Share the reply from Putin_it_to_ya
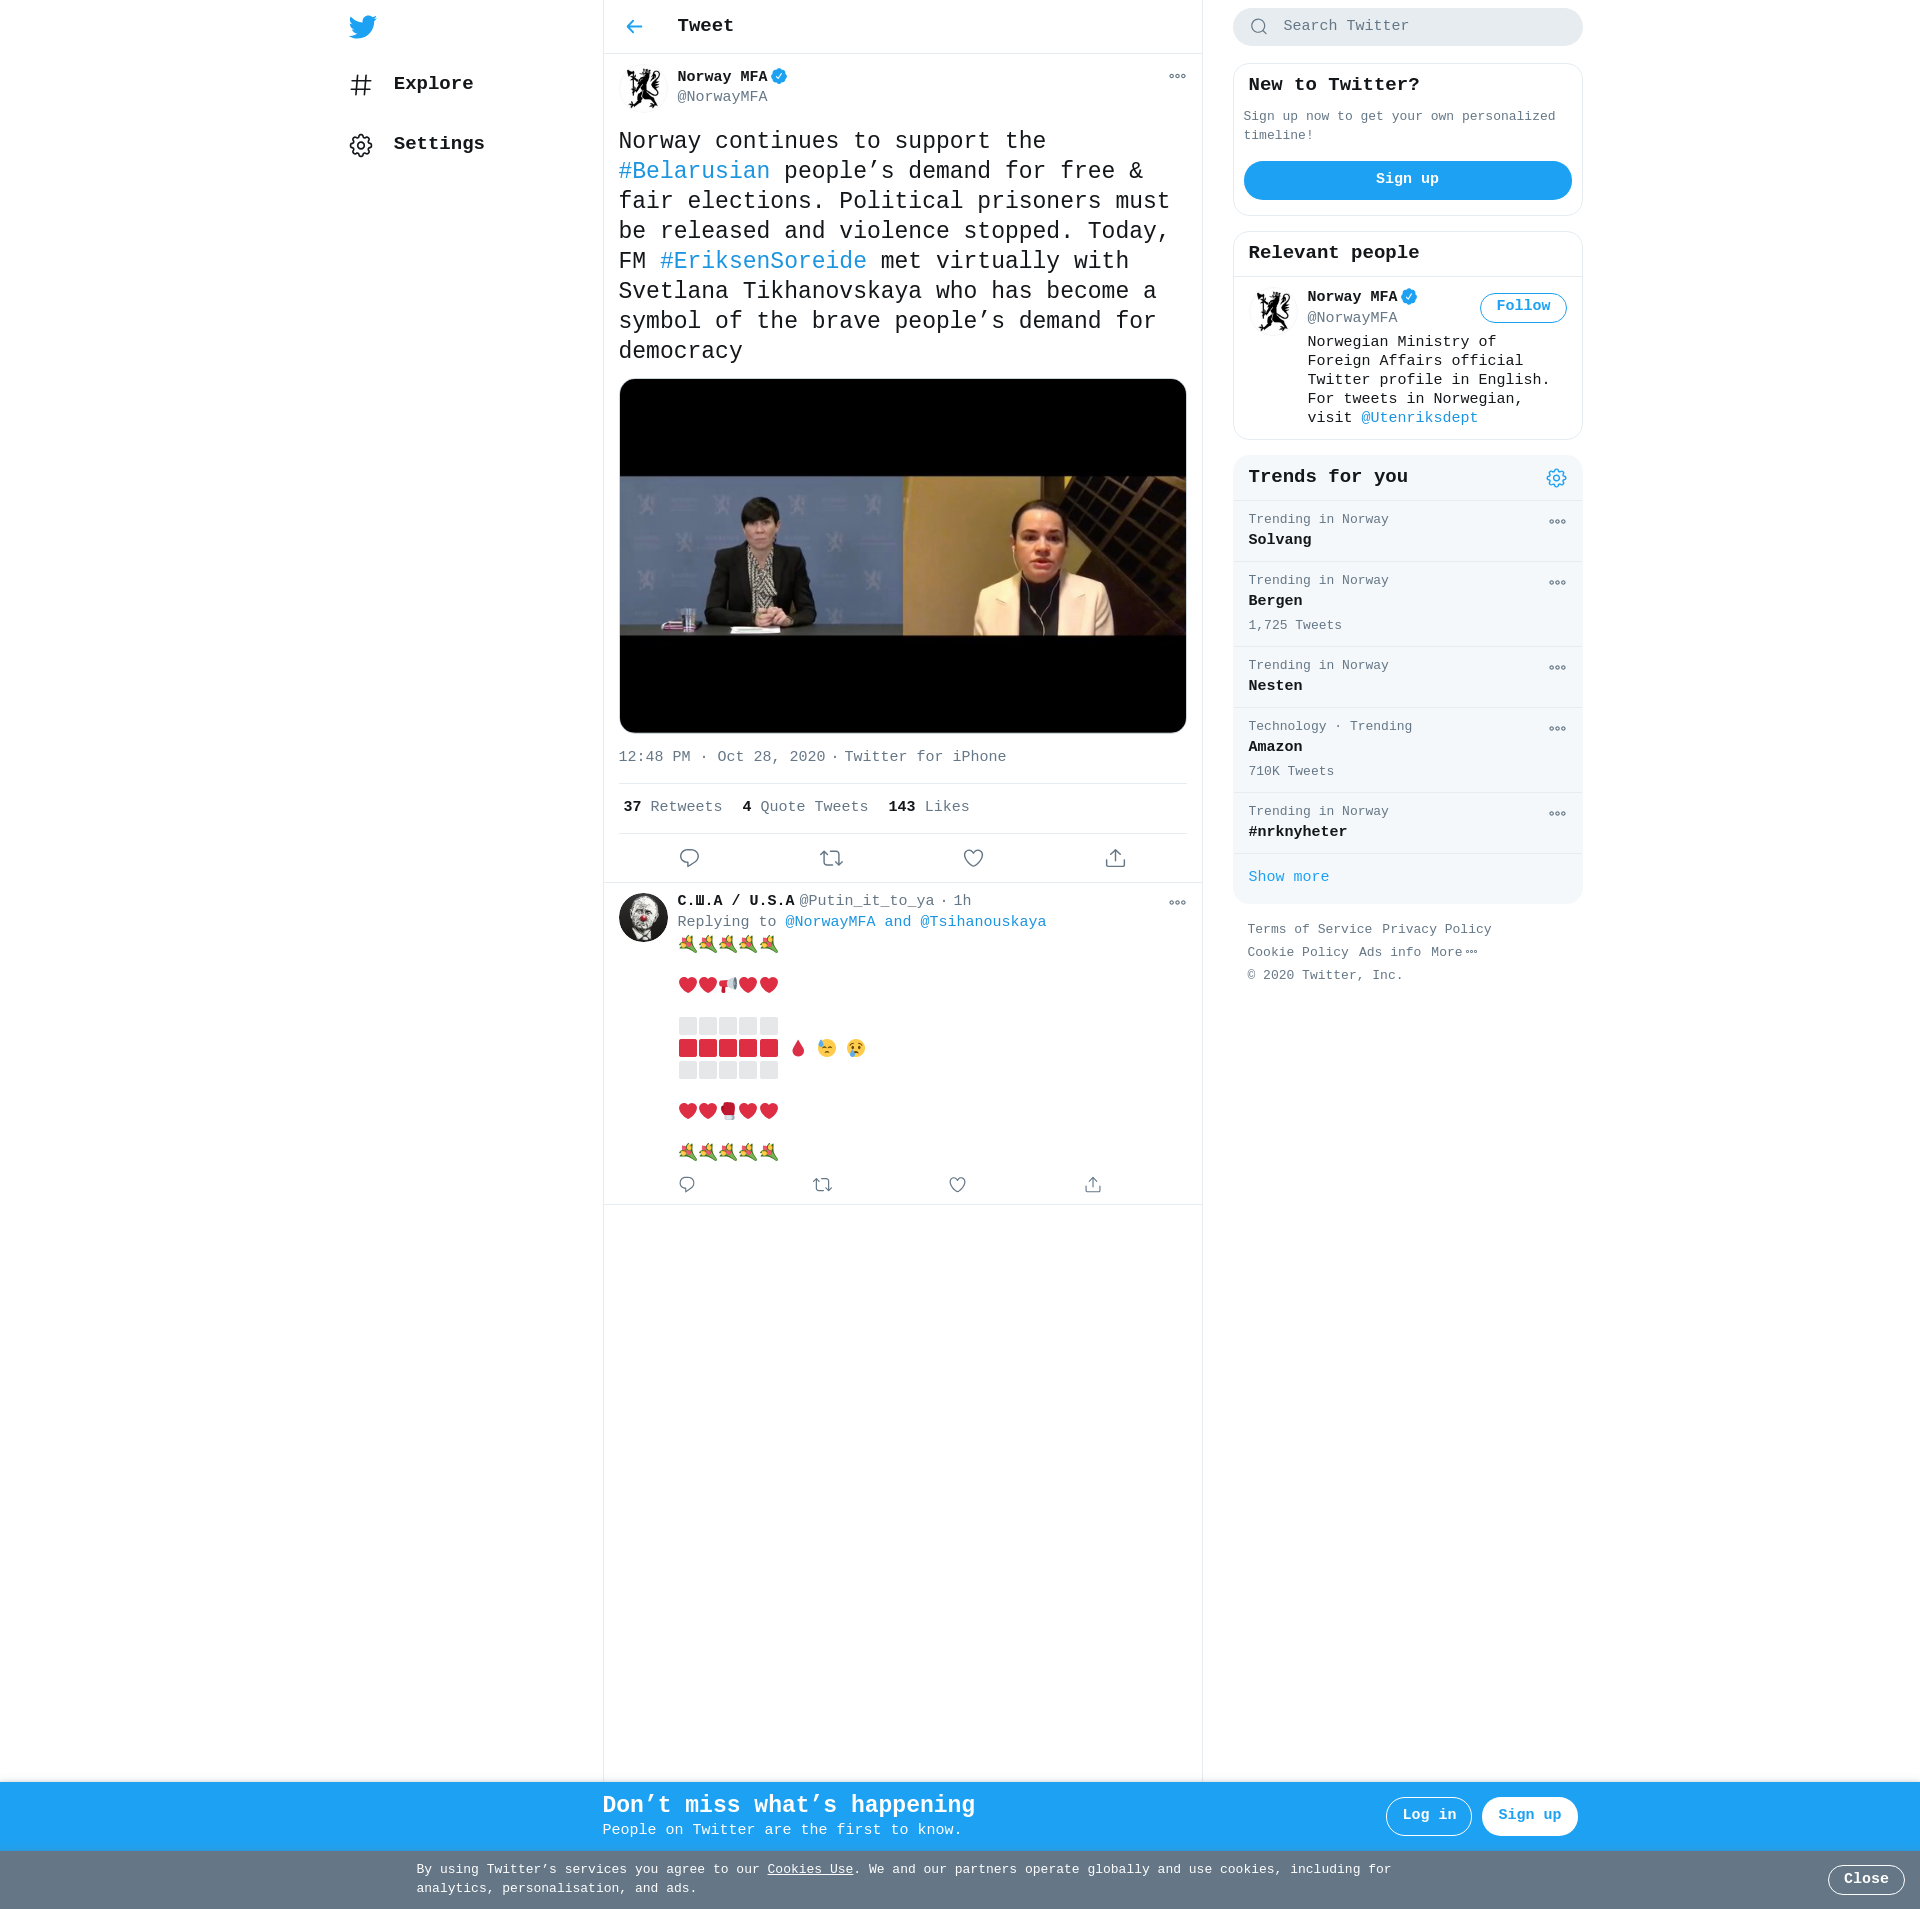This screenshot has width=1920, height=1909. click(1093, 1185)
